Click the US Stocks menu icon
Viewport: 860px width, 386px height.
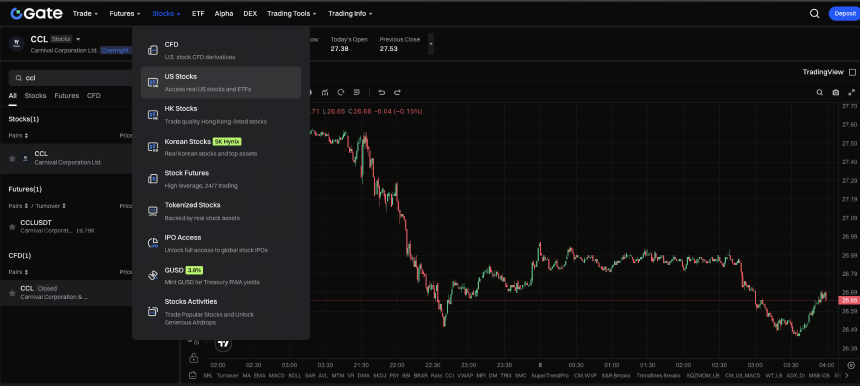153,83
